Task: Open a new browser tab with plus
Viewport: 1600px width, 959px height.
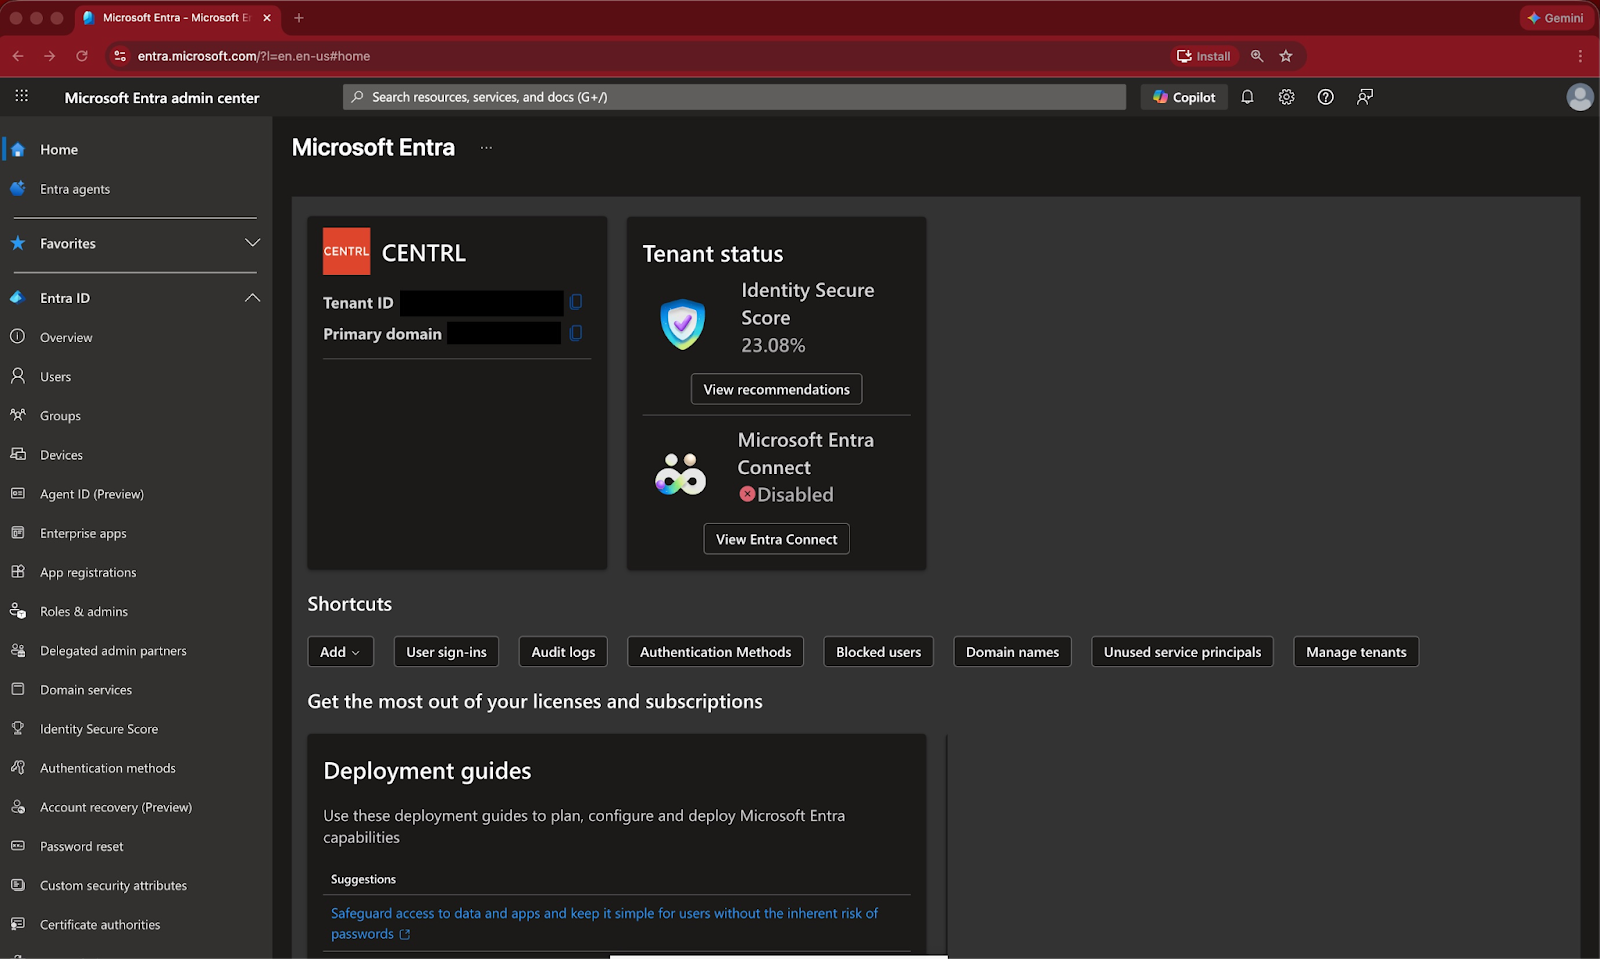Action: (x=299, y=18)
